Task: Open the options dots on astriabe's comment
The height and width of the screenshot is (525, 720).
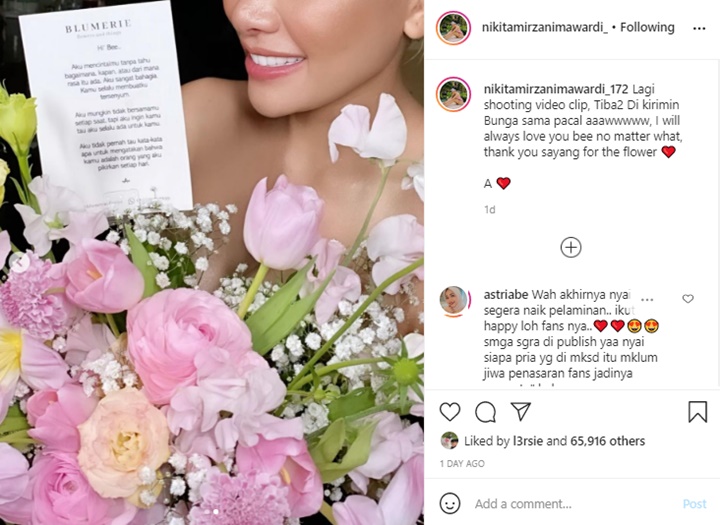Action: click(647, 299)
